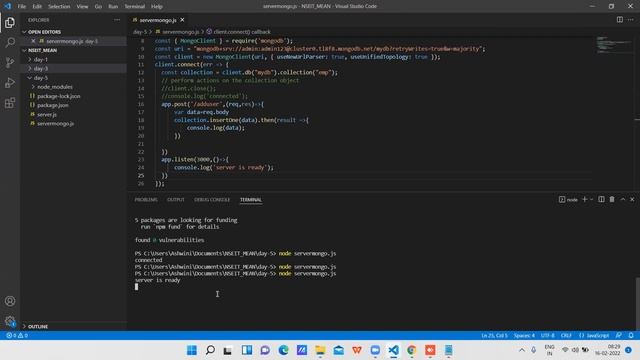Image resolution: width=640 pixels, height=360 pixels.
Task: Close the terminal panel
Action: pos(632,199)
